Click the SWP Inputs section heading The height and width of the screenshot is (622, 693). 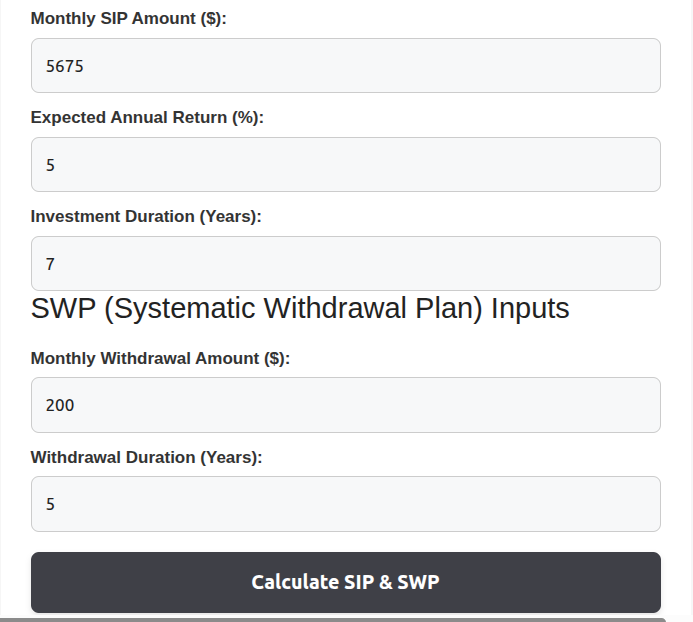click(300, 308)
